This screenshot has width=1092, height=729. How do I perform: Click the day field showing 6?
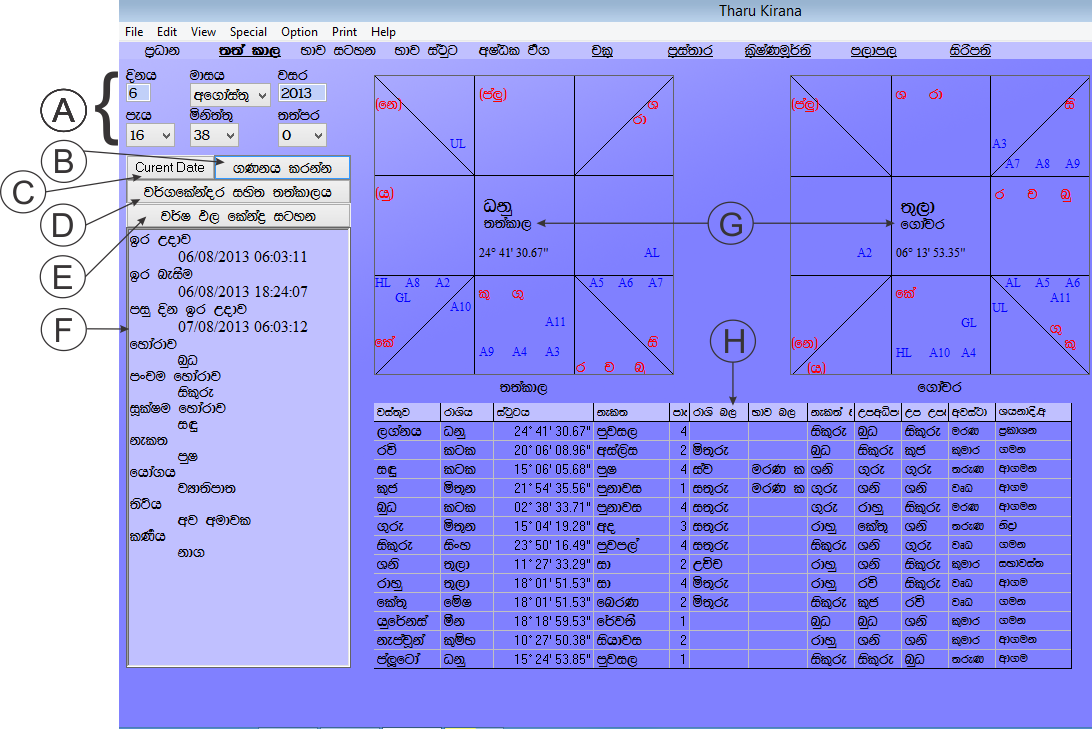[x=138, y=93]
